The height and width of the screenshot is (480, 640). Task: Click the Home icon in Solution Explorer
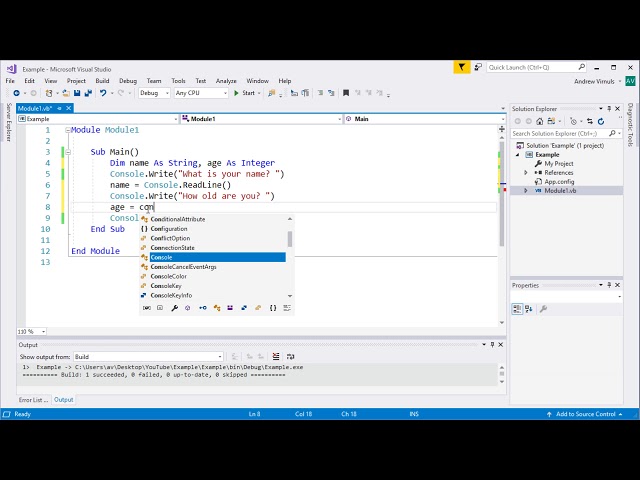tap(540, 121)
